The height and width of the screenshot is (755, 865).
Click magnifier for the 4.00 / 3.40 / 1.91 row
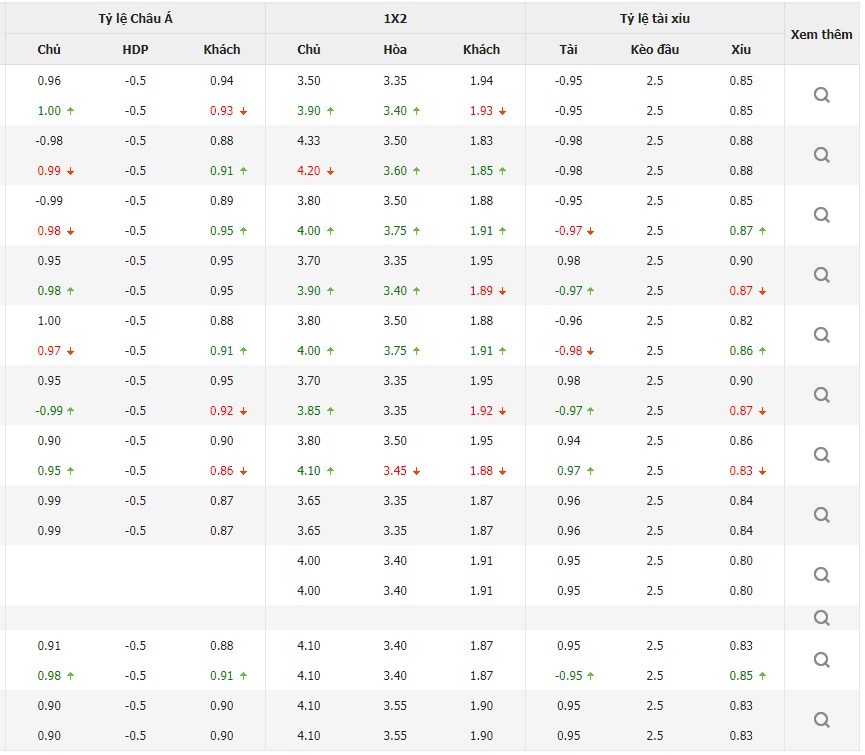[x=822, y=575]
